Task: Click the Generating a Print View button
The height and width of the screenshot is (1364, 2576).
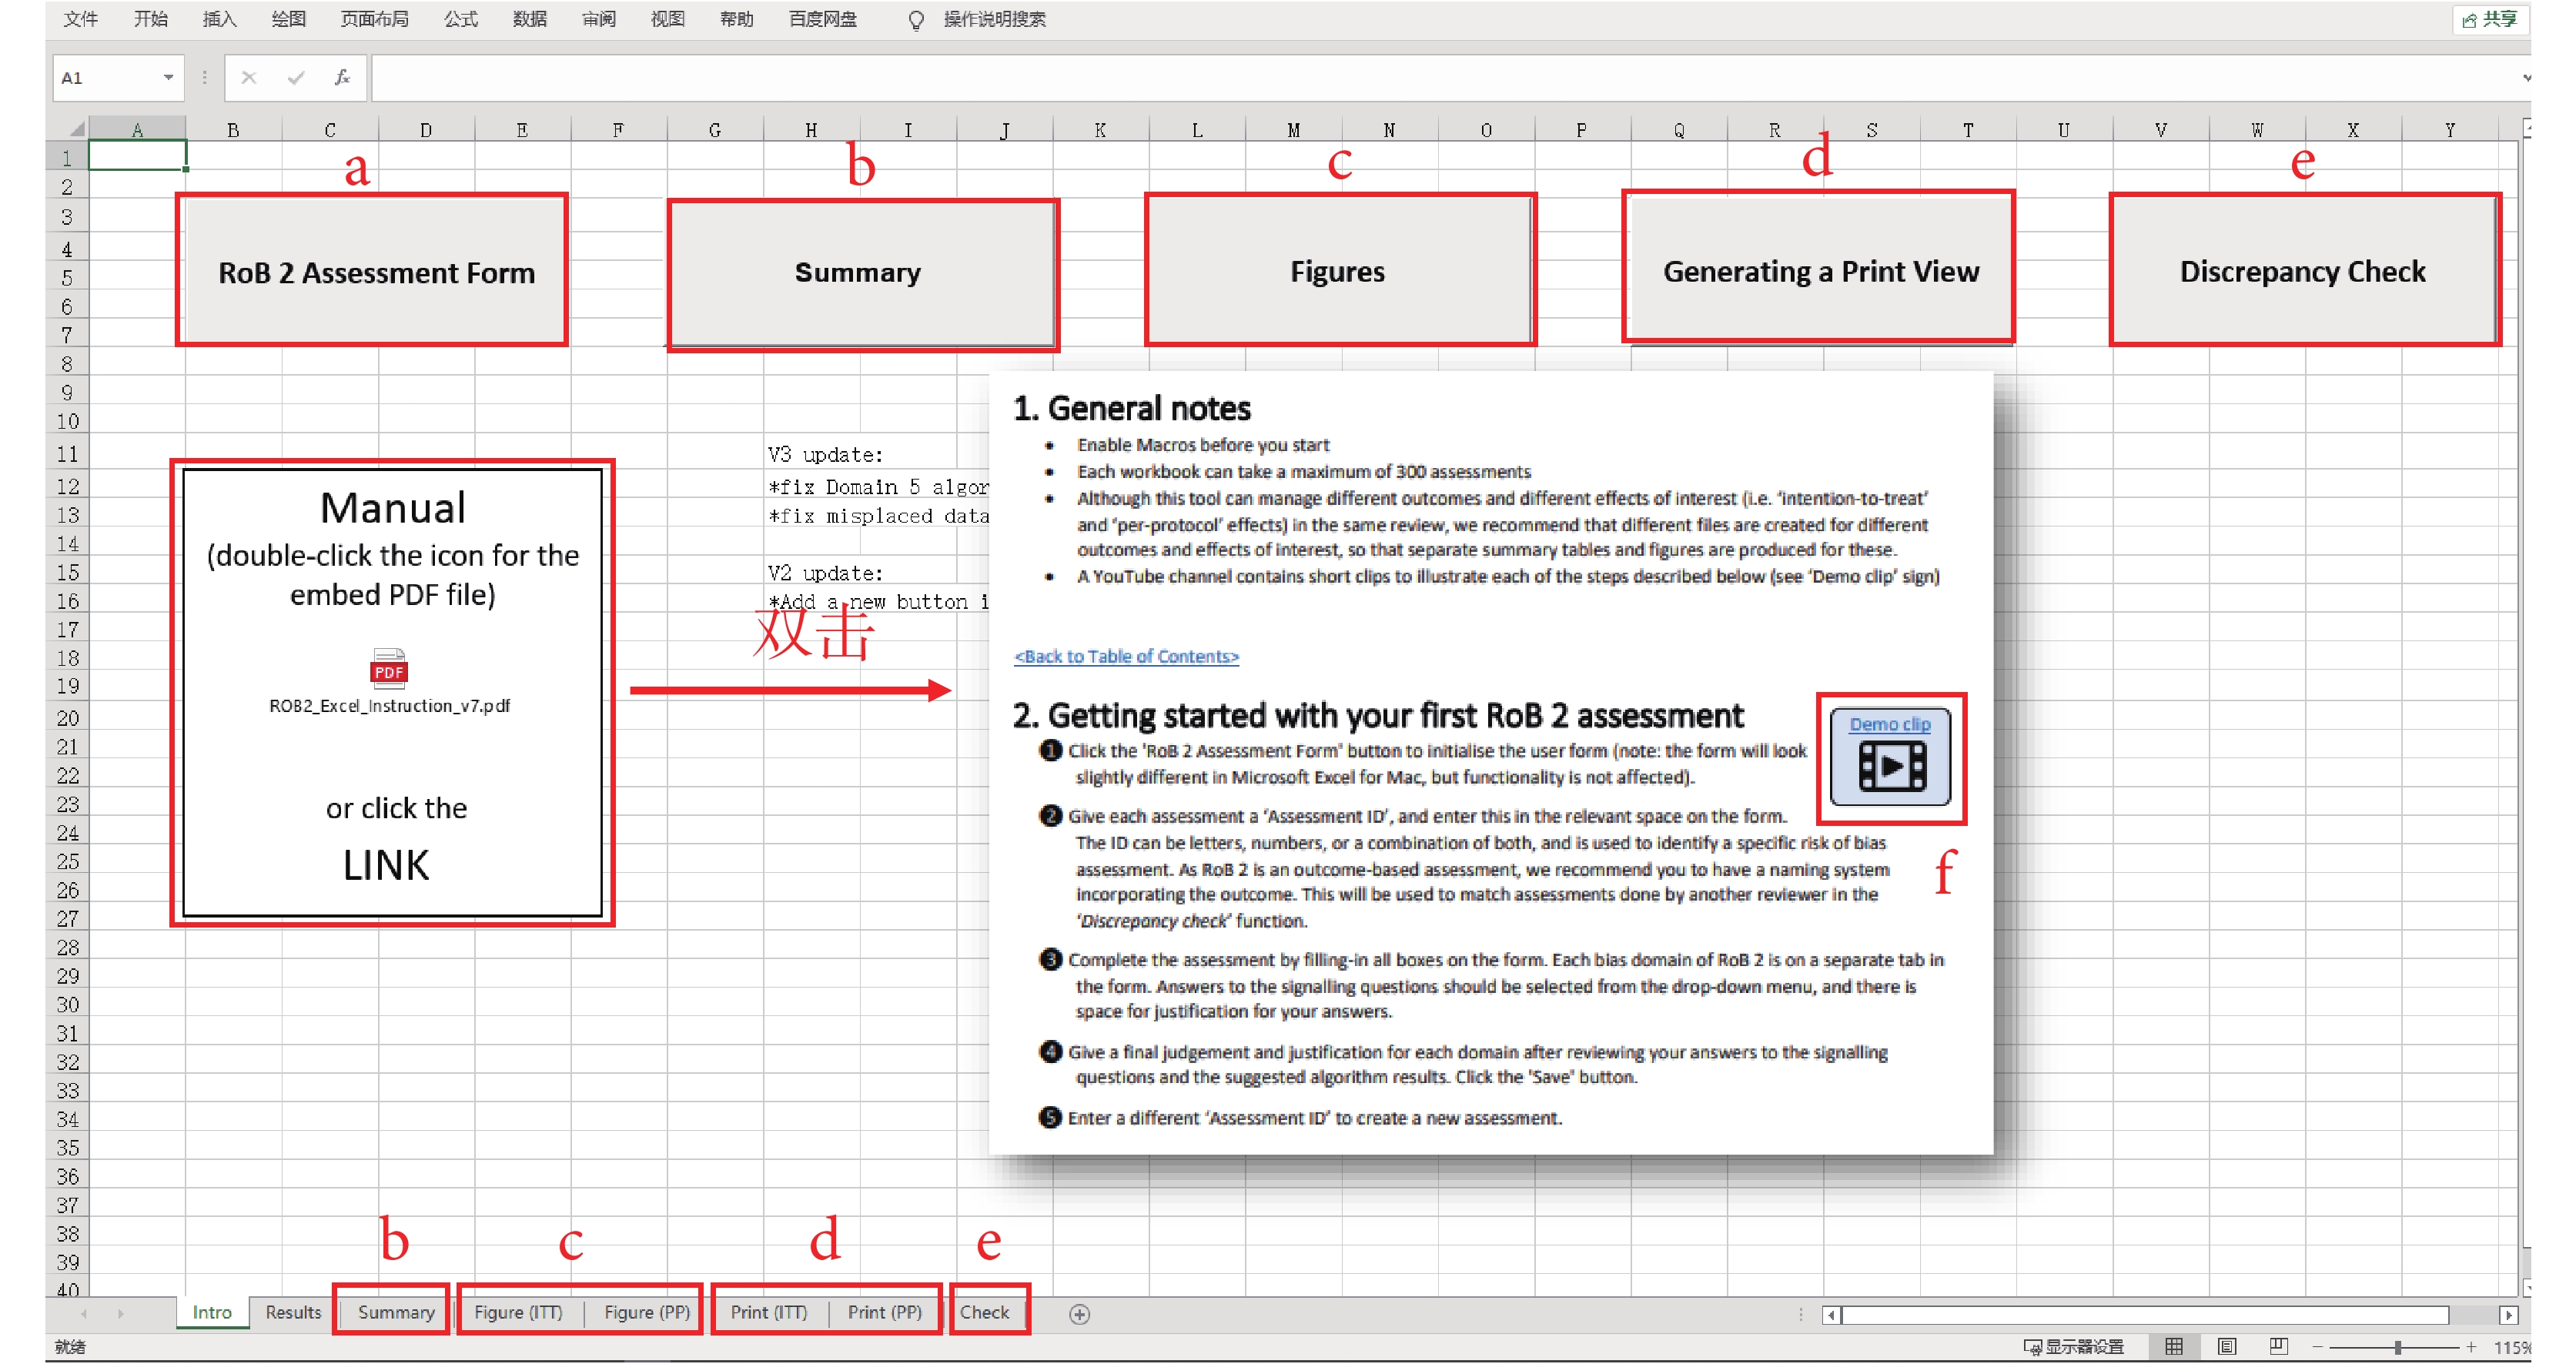Action: click(x=1819, y=270)
